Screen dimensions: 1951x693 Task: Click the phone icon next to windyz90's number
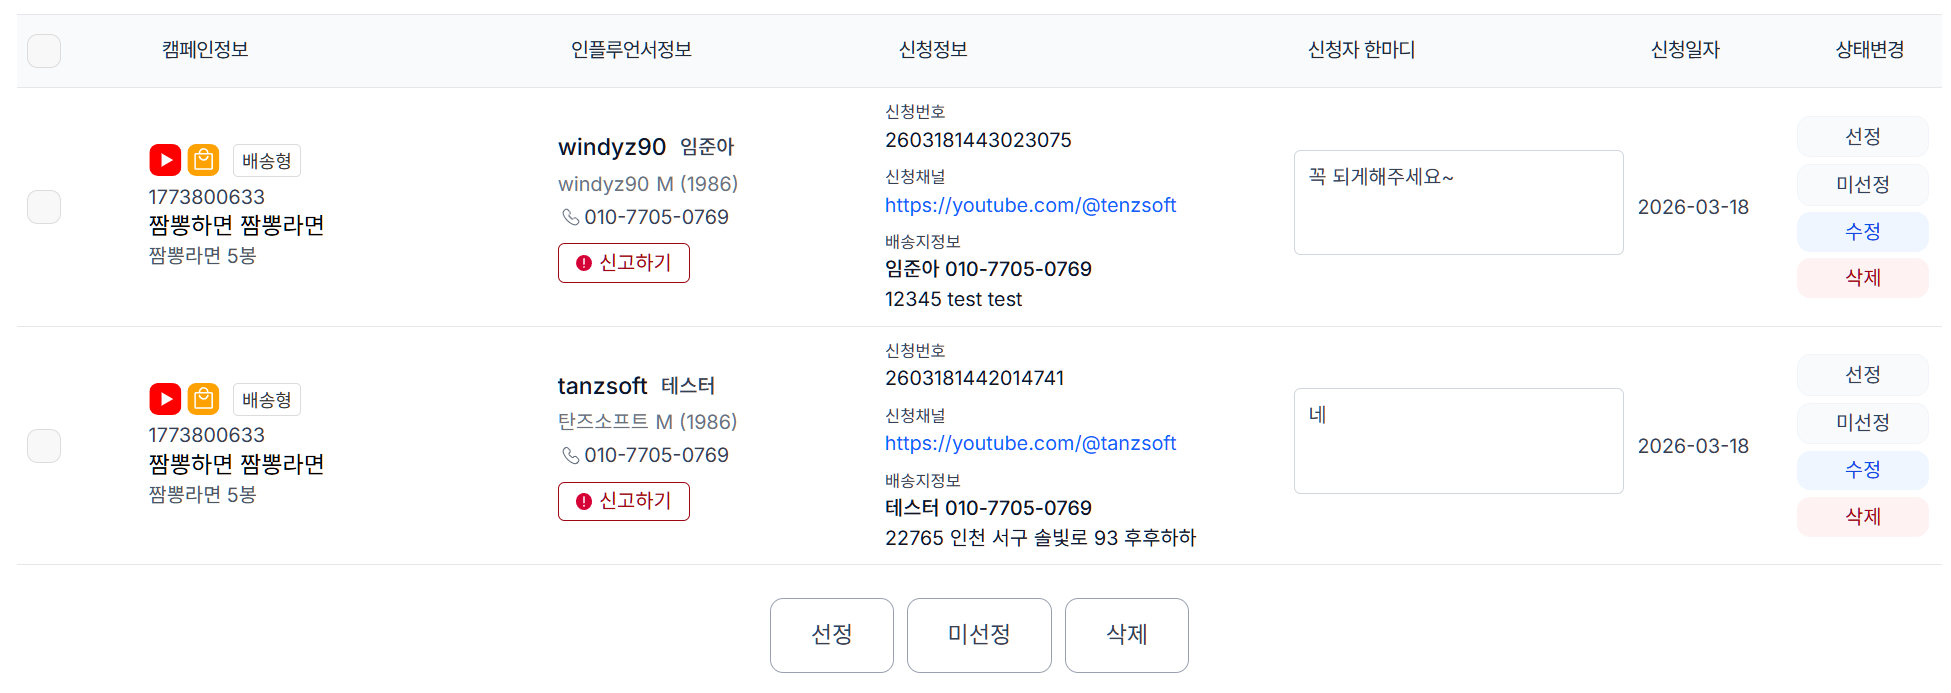pos(570,217)
